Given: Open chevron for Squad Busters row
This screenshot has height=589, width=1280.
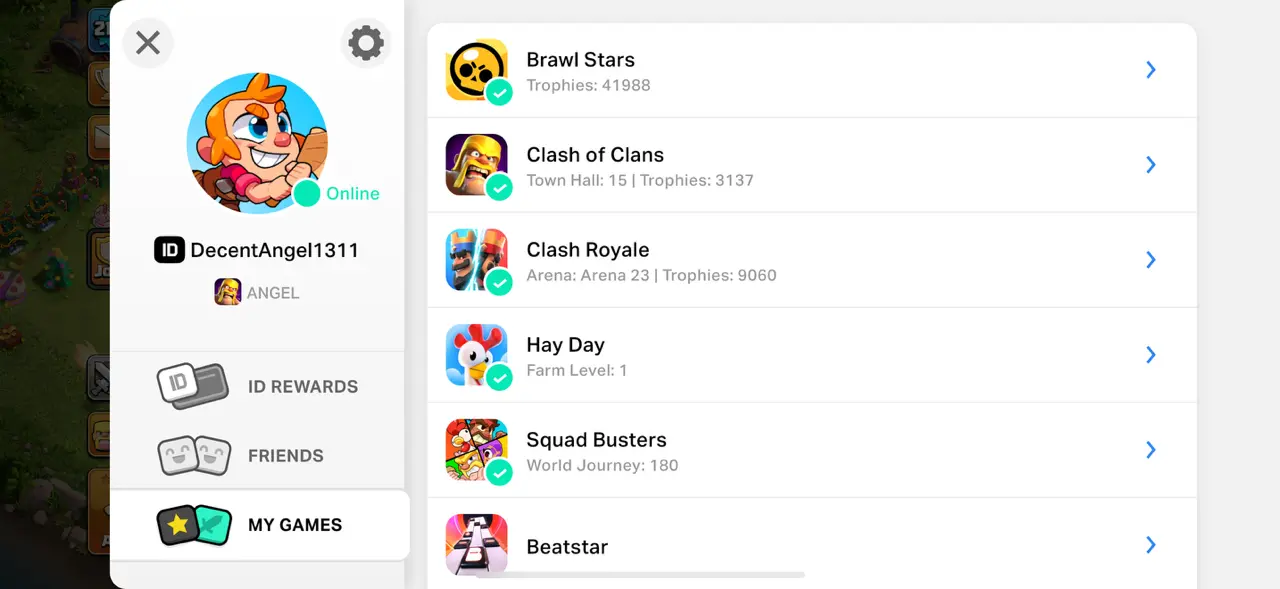Looking at the screenshot, I should (x=1151, y=449).
